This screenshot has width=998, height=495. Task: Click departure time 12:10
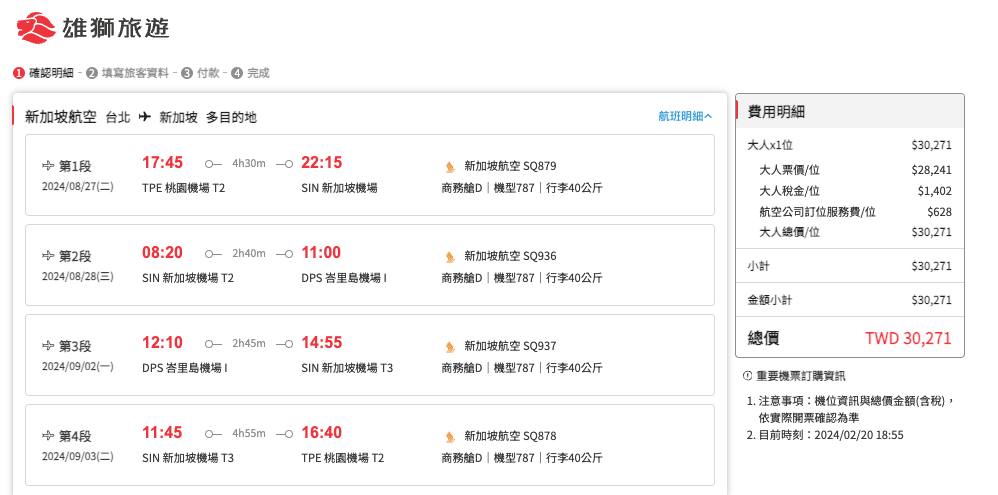[x=162, y=343]
